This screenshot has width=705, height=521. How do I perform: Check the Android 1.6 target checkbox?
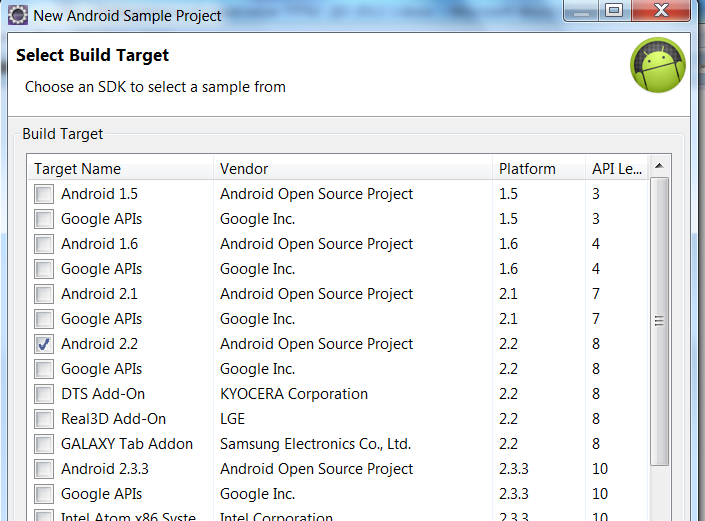tap(44, 244)
